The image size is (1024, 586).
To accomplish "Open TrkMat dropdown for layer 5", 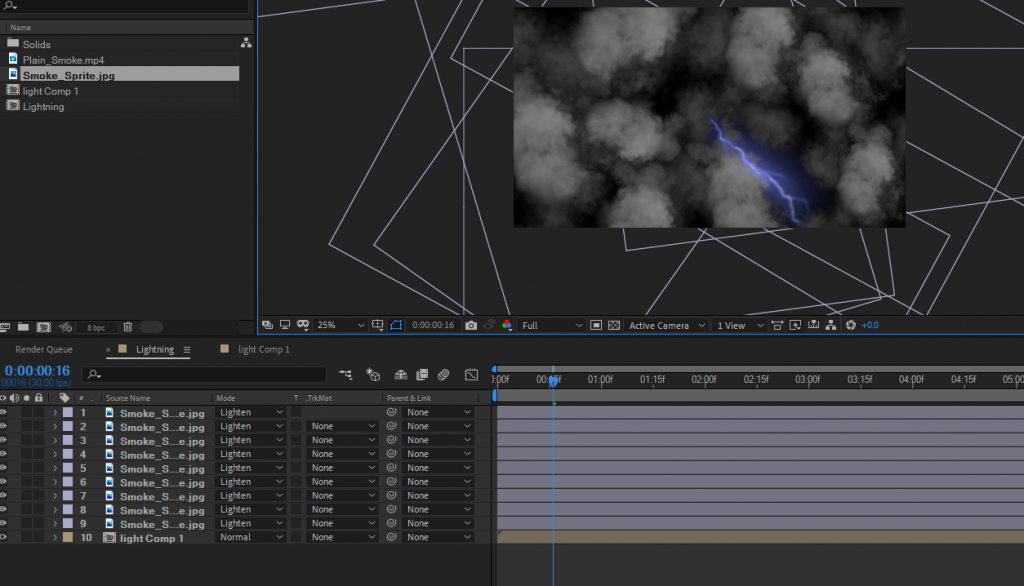I will pyautogui.click(x=343, y=468).
